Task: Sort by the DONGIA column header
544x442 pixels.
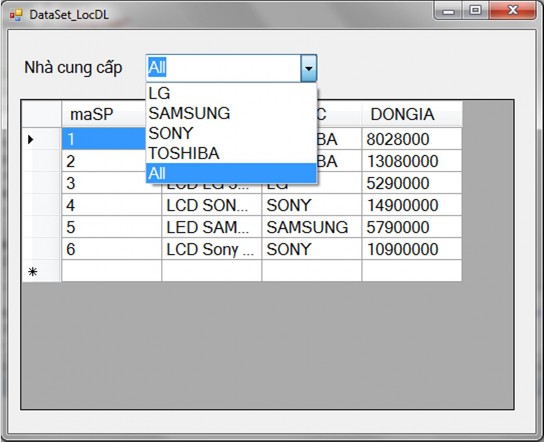Action: [412, 114]
